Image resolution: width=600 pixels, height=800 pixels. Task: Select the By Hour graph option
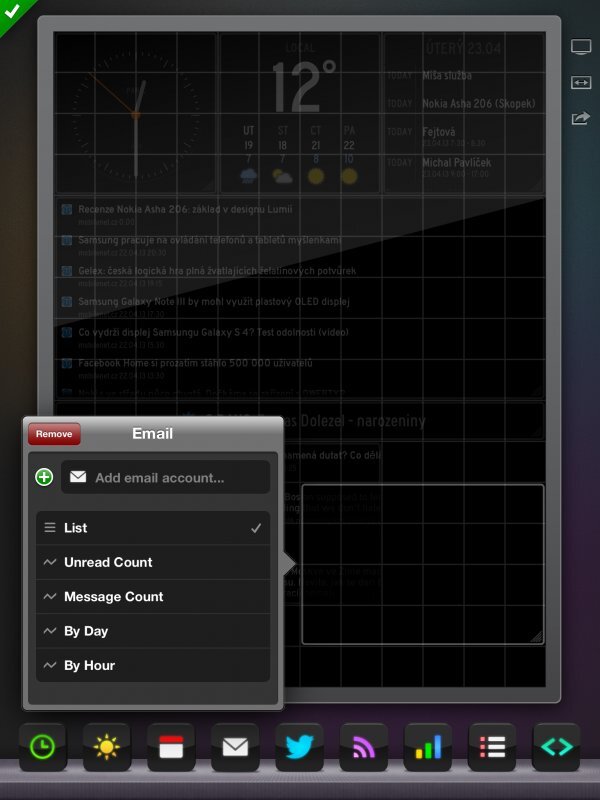point(153,665)
